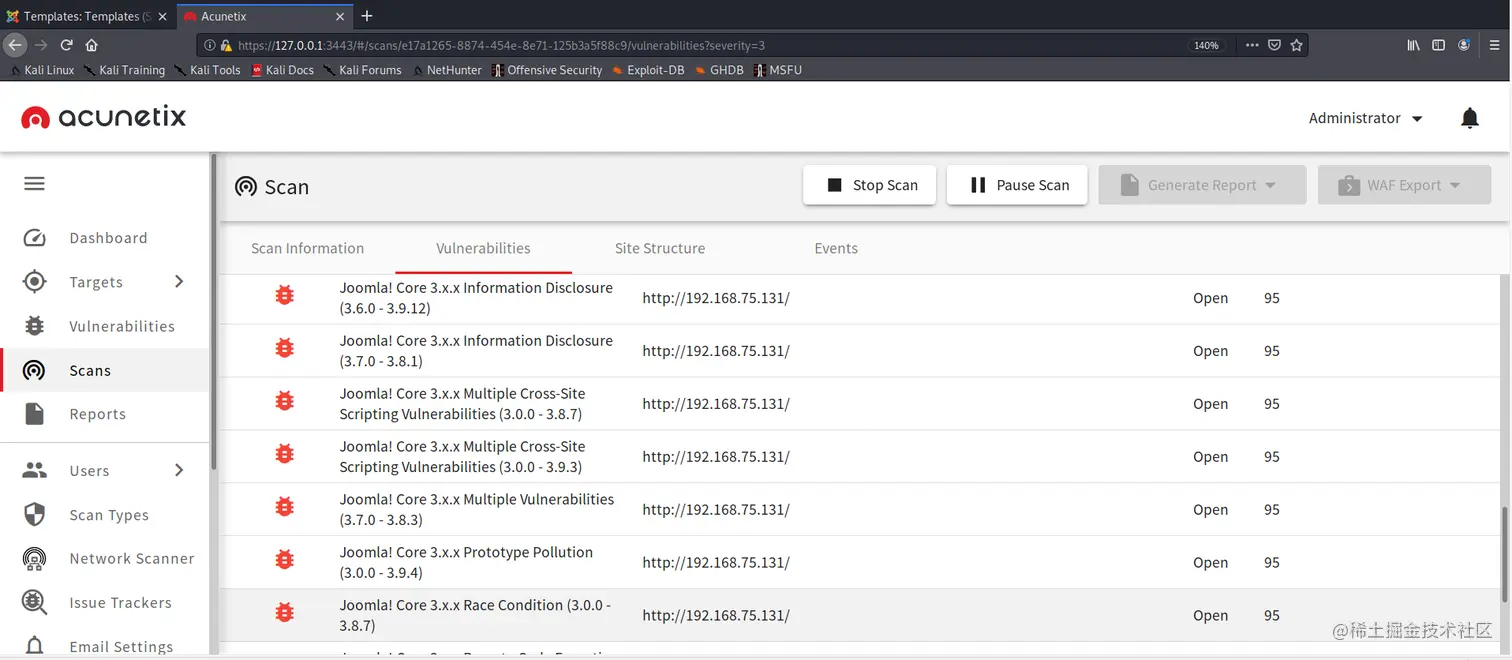Viewport: 1512px width, 660px height.
Task: Click Open status in the Prototype Pollution row
Action: point(1210,562)
